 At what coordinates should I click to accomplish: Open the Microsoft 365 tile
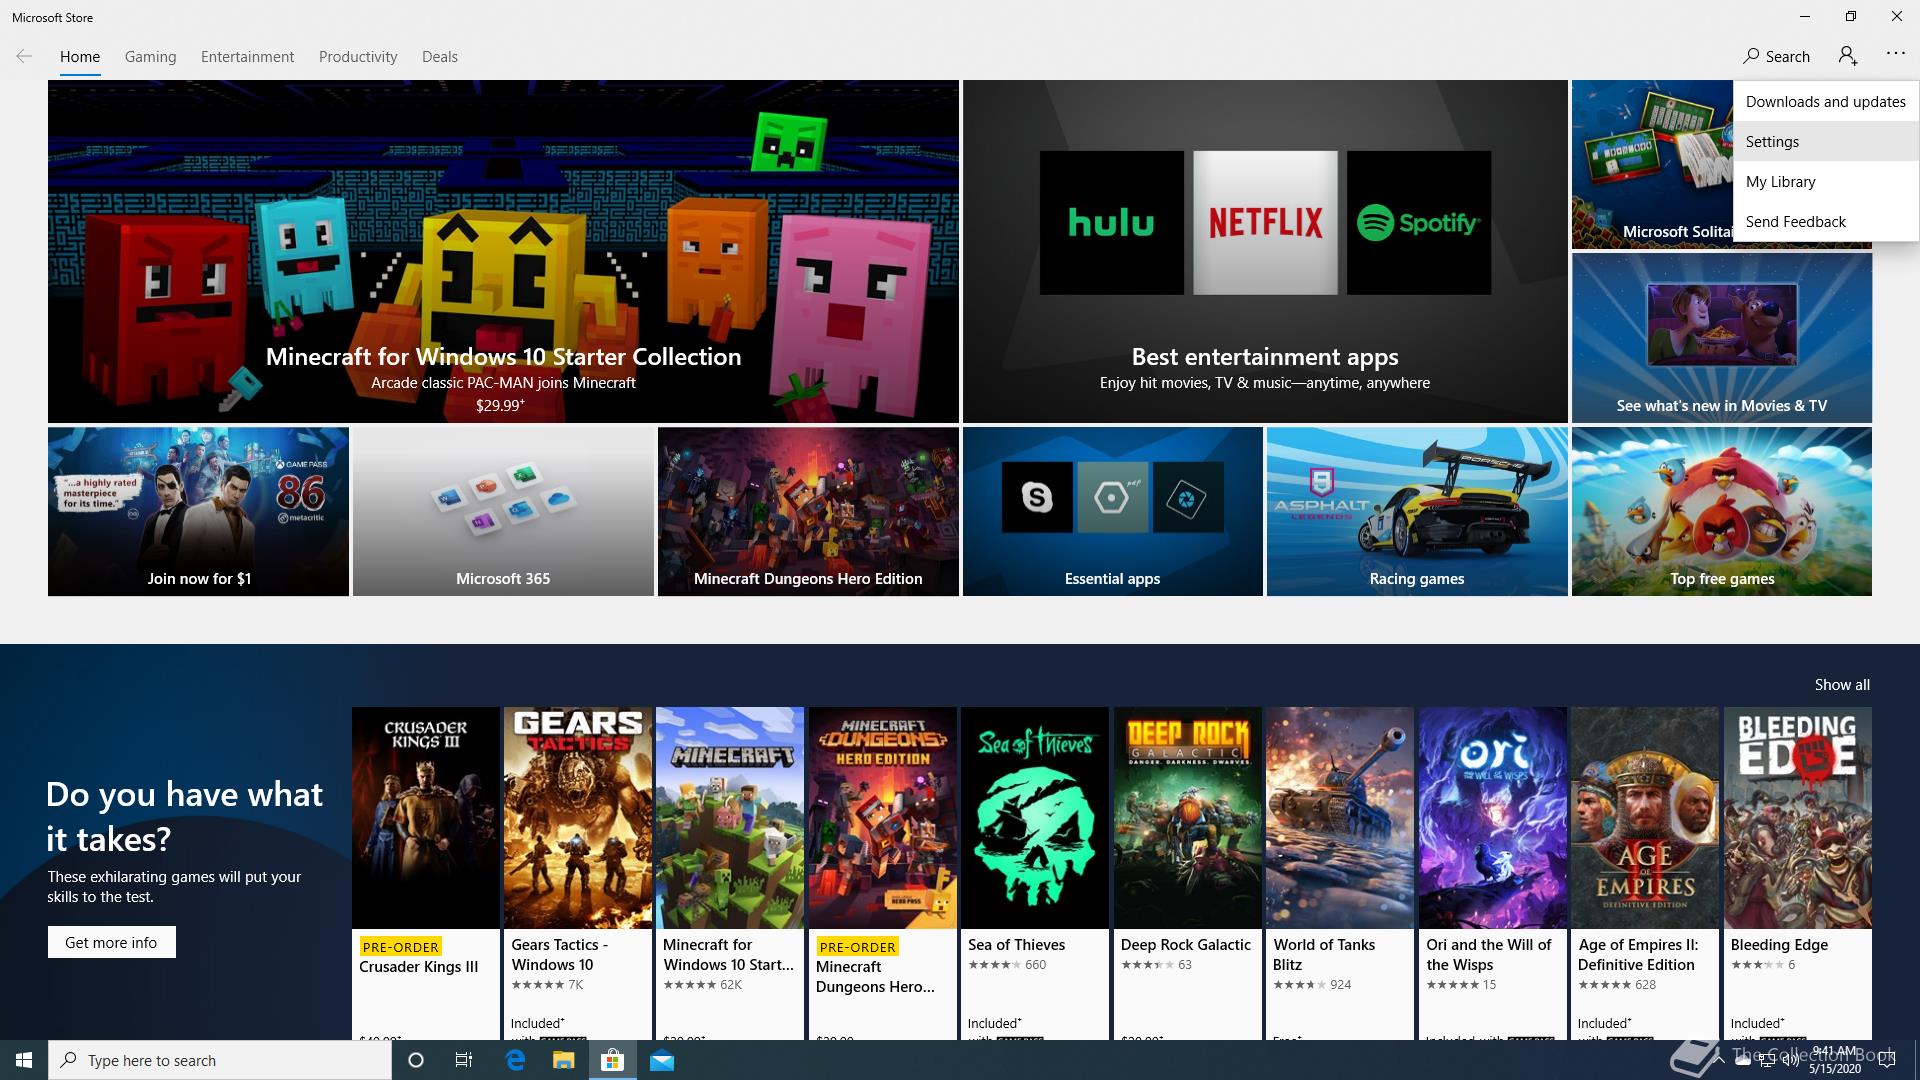(x=503, y=511)
